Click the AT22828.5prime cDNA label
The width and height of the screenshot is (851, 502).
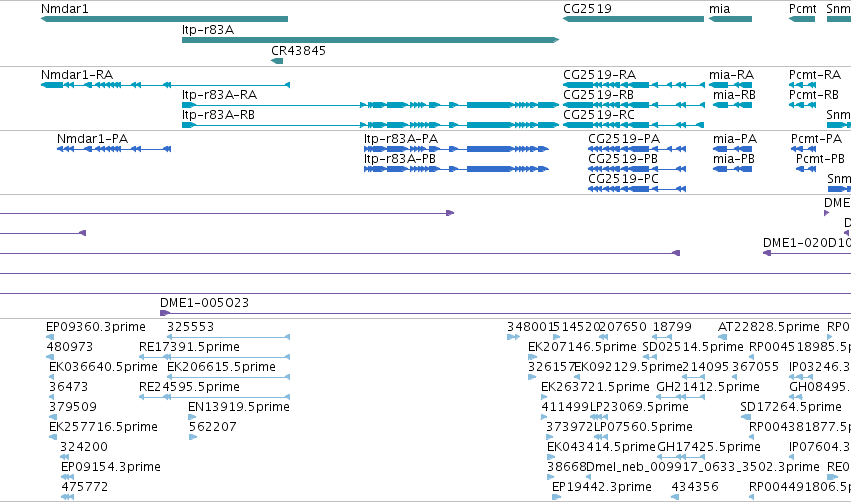pyautogui.click(x=769, y=326)
